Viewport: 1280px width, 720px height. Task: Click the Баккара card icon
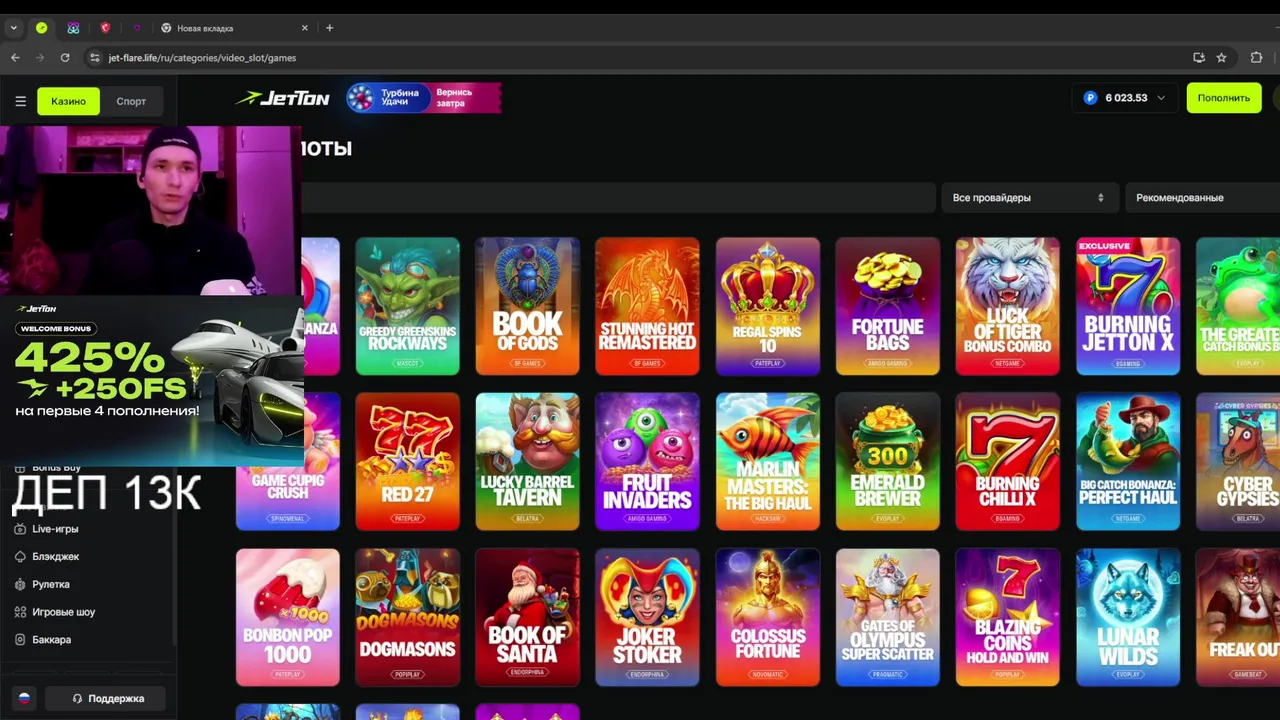[20, 639]
